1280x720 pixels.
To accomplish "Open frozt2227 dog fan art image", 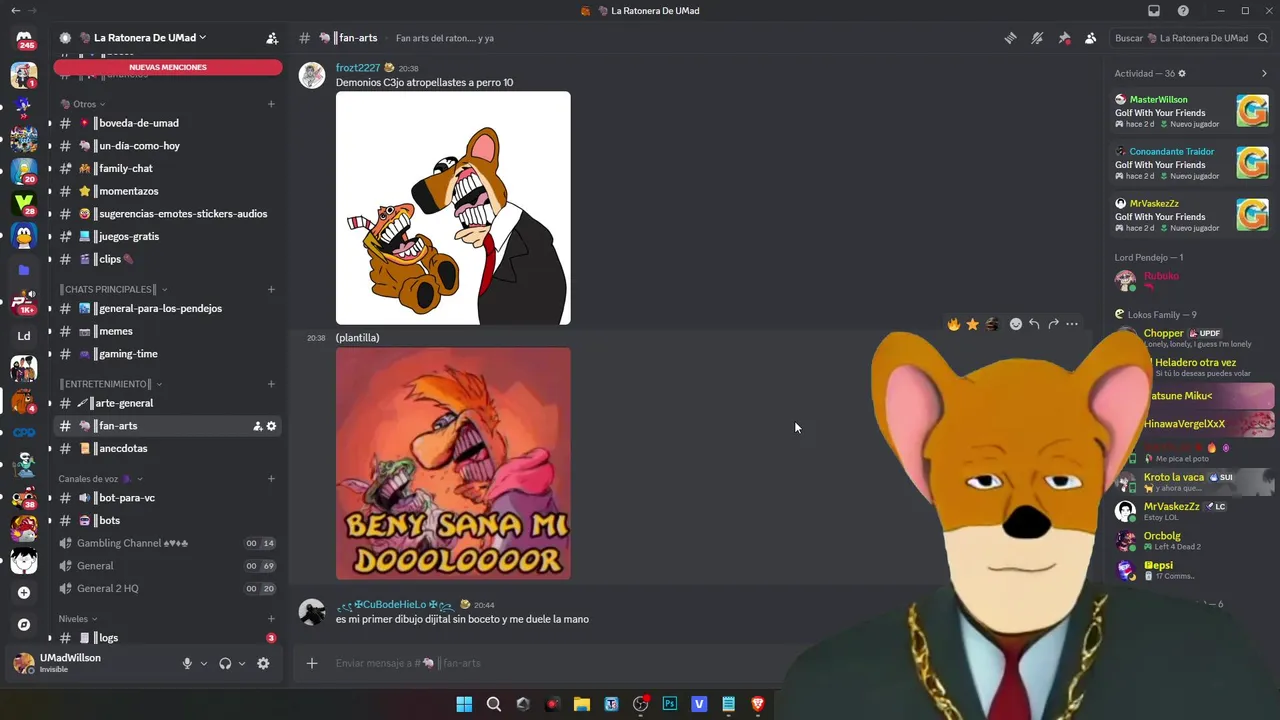I will point(453,208).
